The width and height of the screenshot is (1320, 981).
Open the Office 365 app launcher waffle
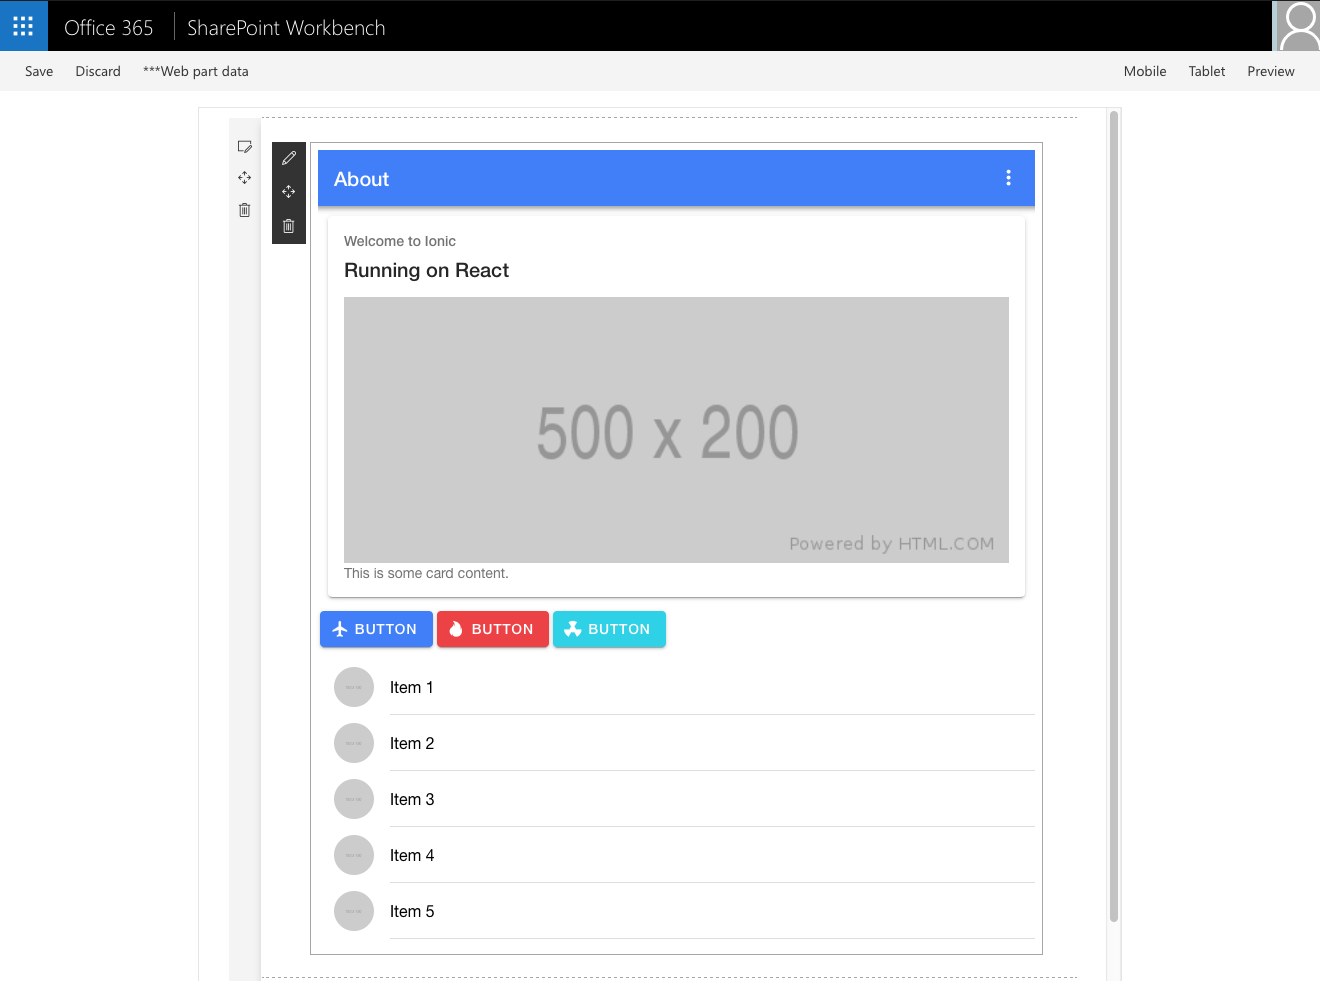pos(23,26)
